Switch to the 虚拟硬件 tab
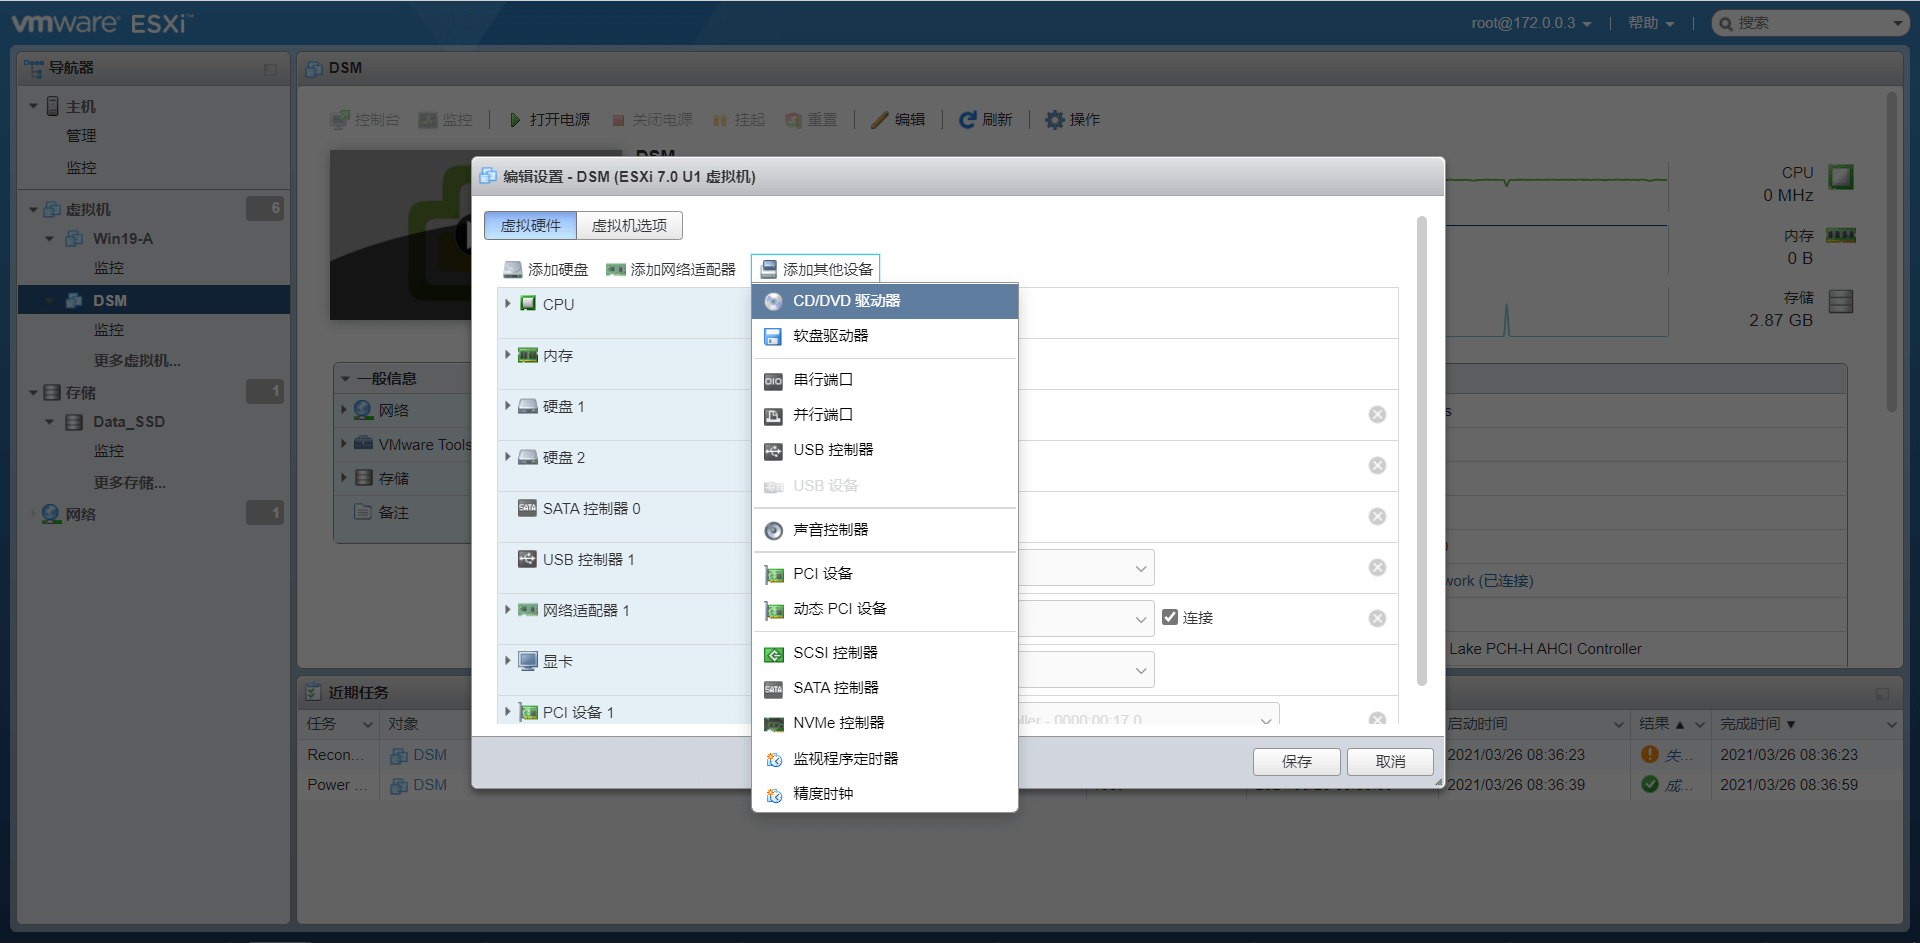 tap(530, 226)
